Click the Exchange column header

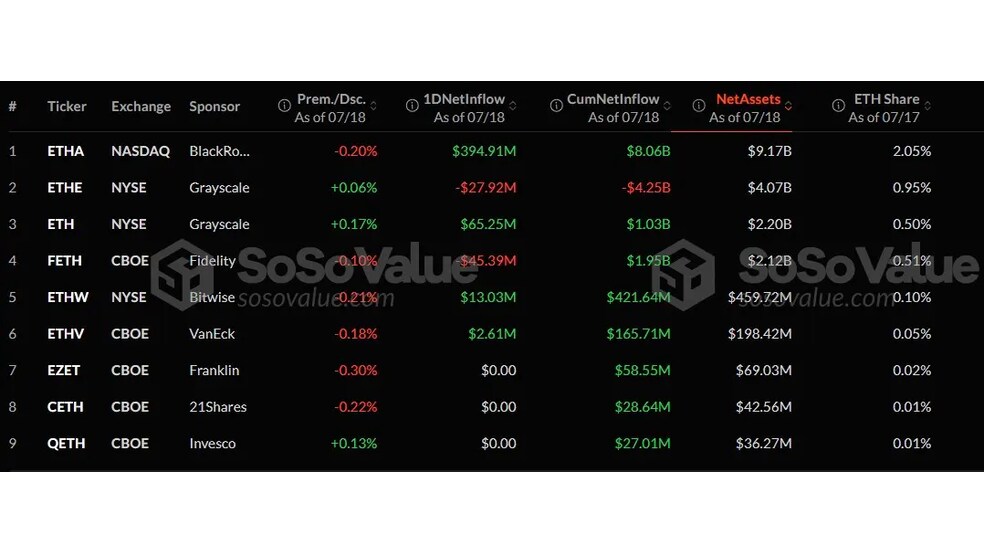point(141,106)
